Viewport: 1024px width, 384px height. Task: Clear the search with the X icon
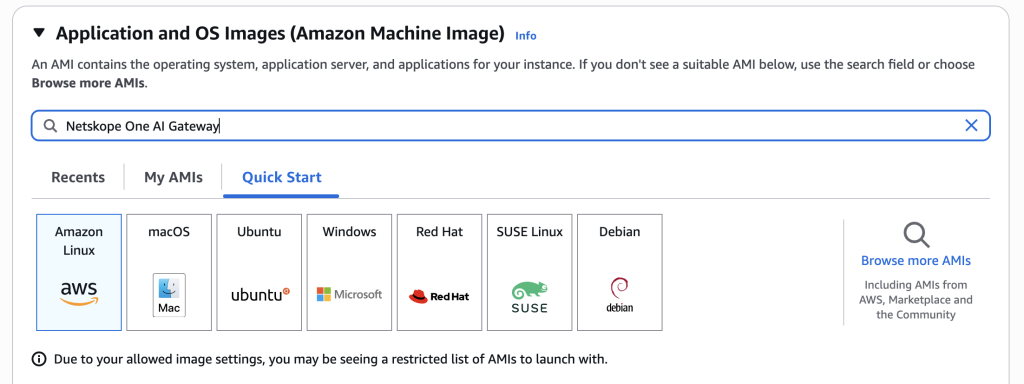(971, 125)
